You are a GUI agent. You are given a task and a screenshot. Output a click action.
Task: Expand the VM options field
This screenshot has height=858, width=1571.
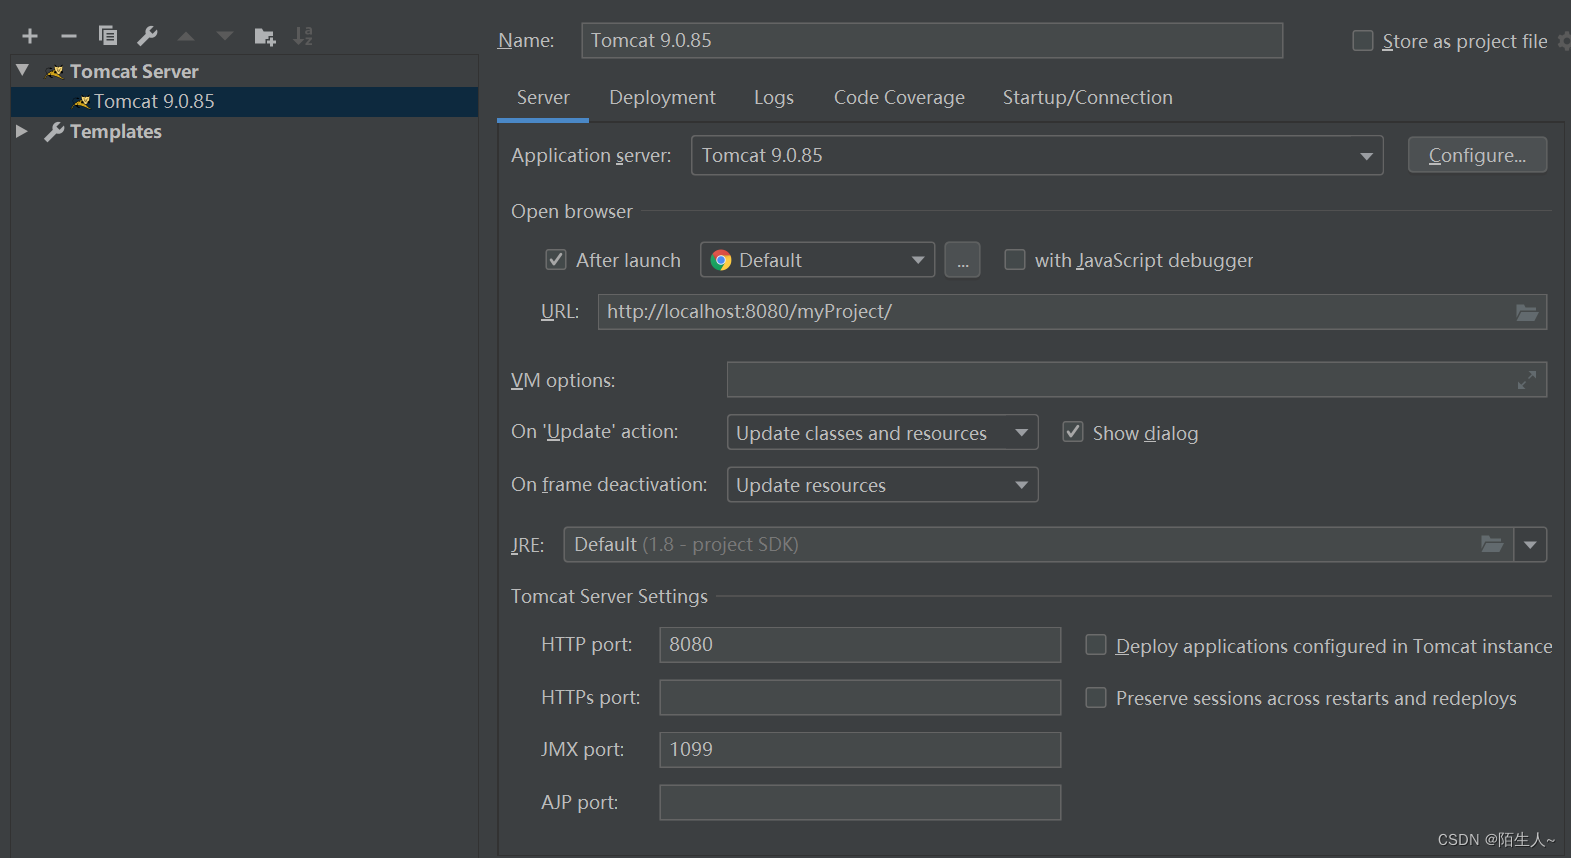point(1527,380)
